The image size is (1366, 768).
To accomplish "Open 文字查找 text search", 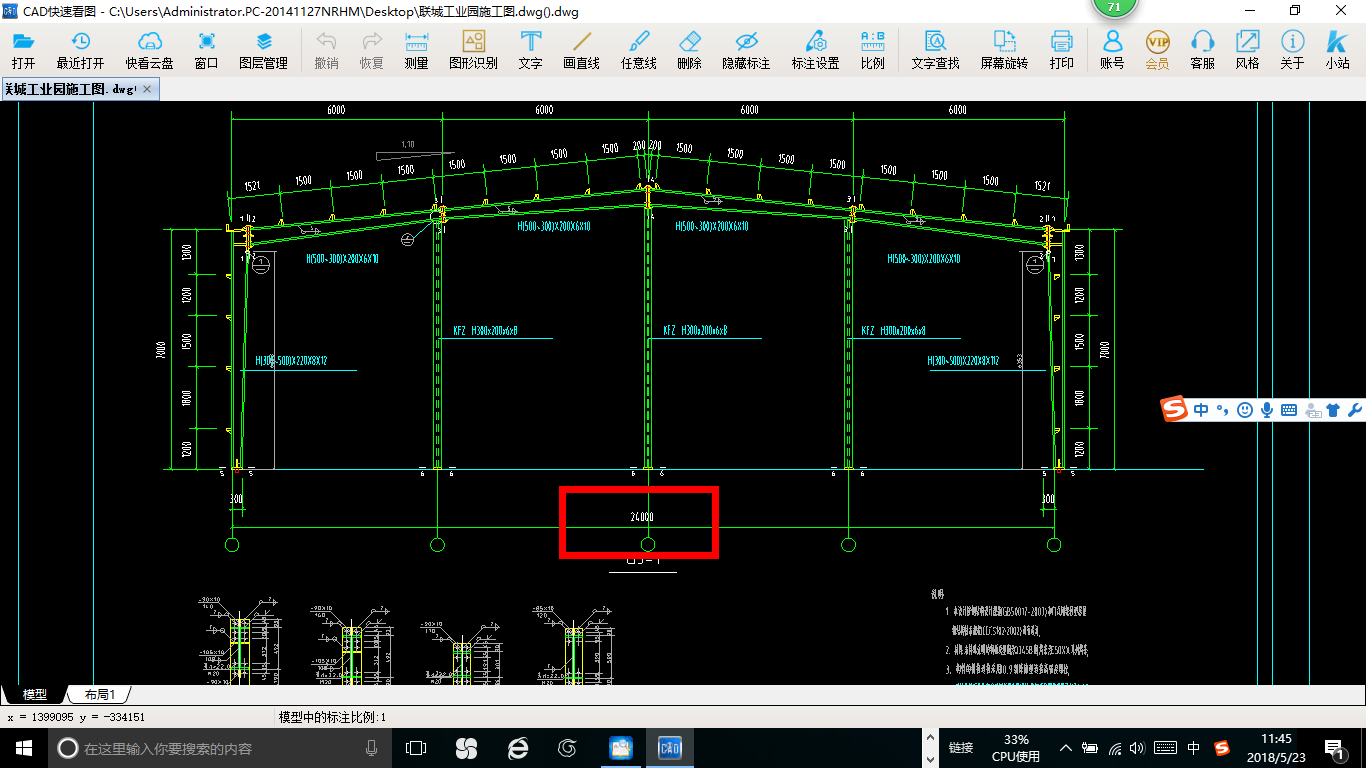I will tap(935, 49).
